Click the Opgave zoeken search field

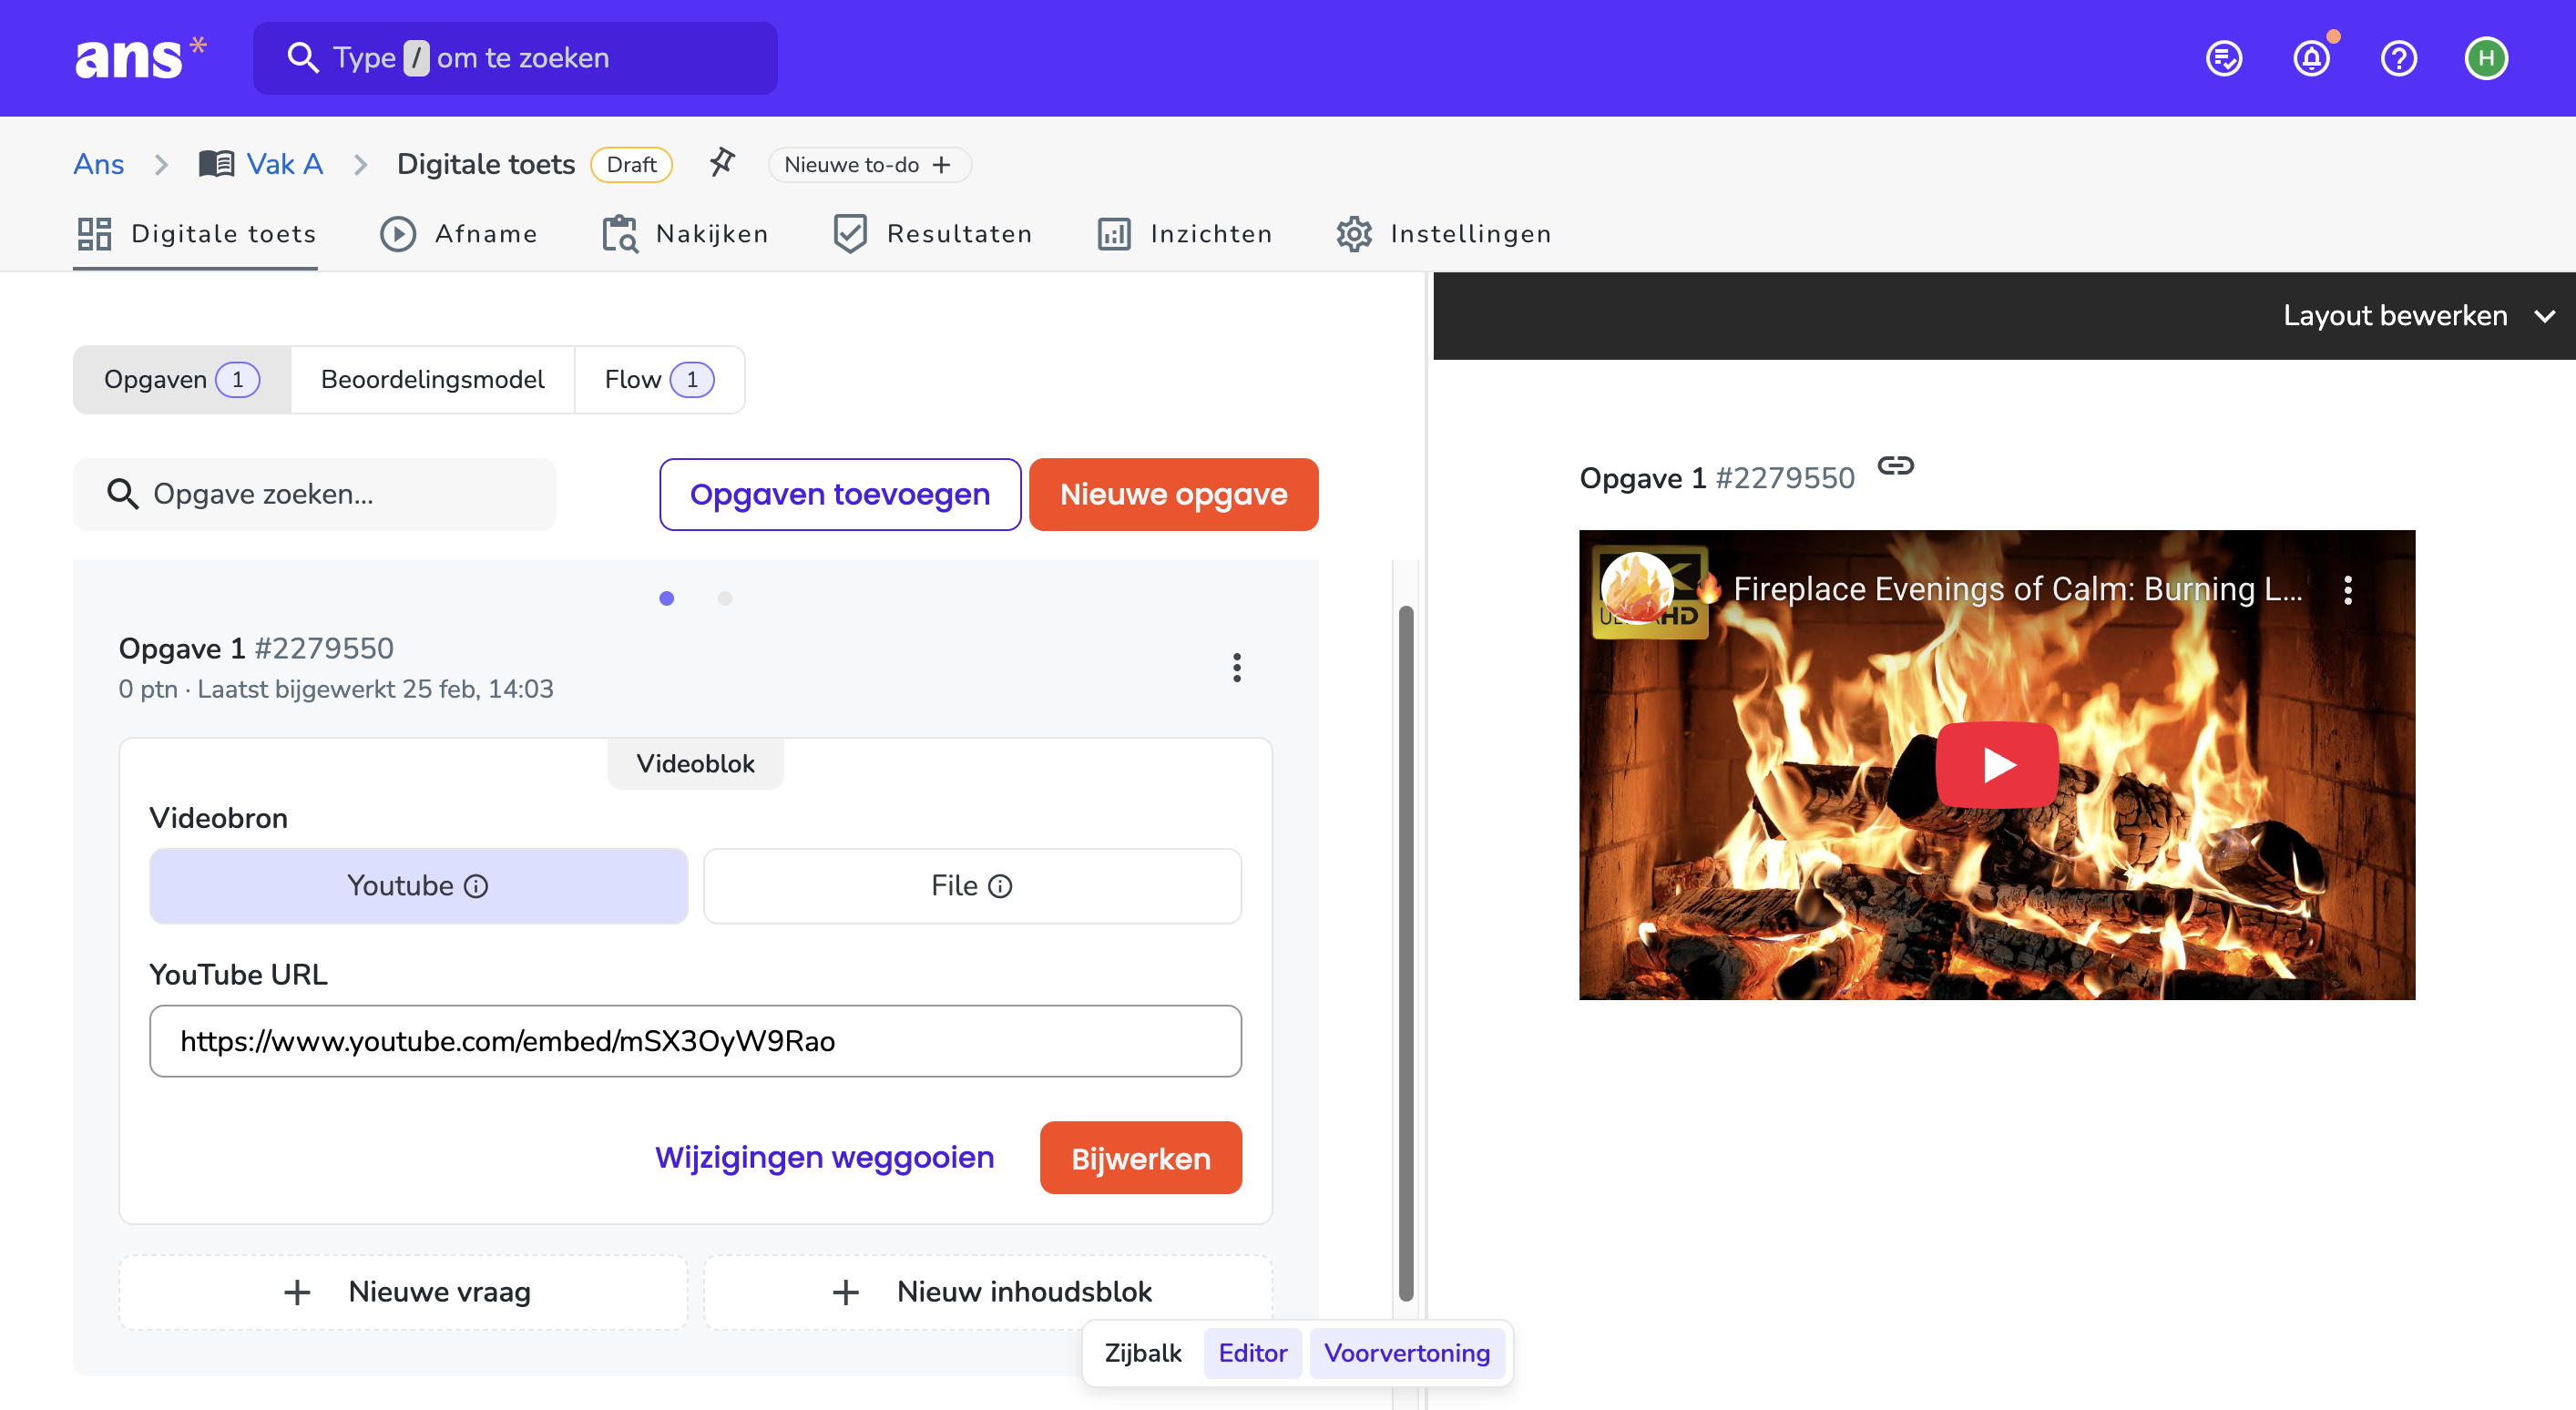(x=315, y=494)
